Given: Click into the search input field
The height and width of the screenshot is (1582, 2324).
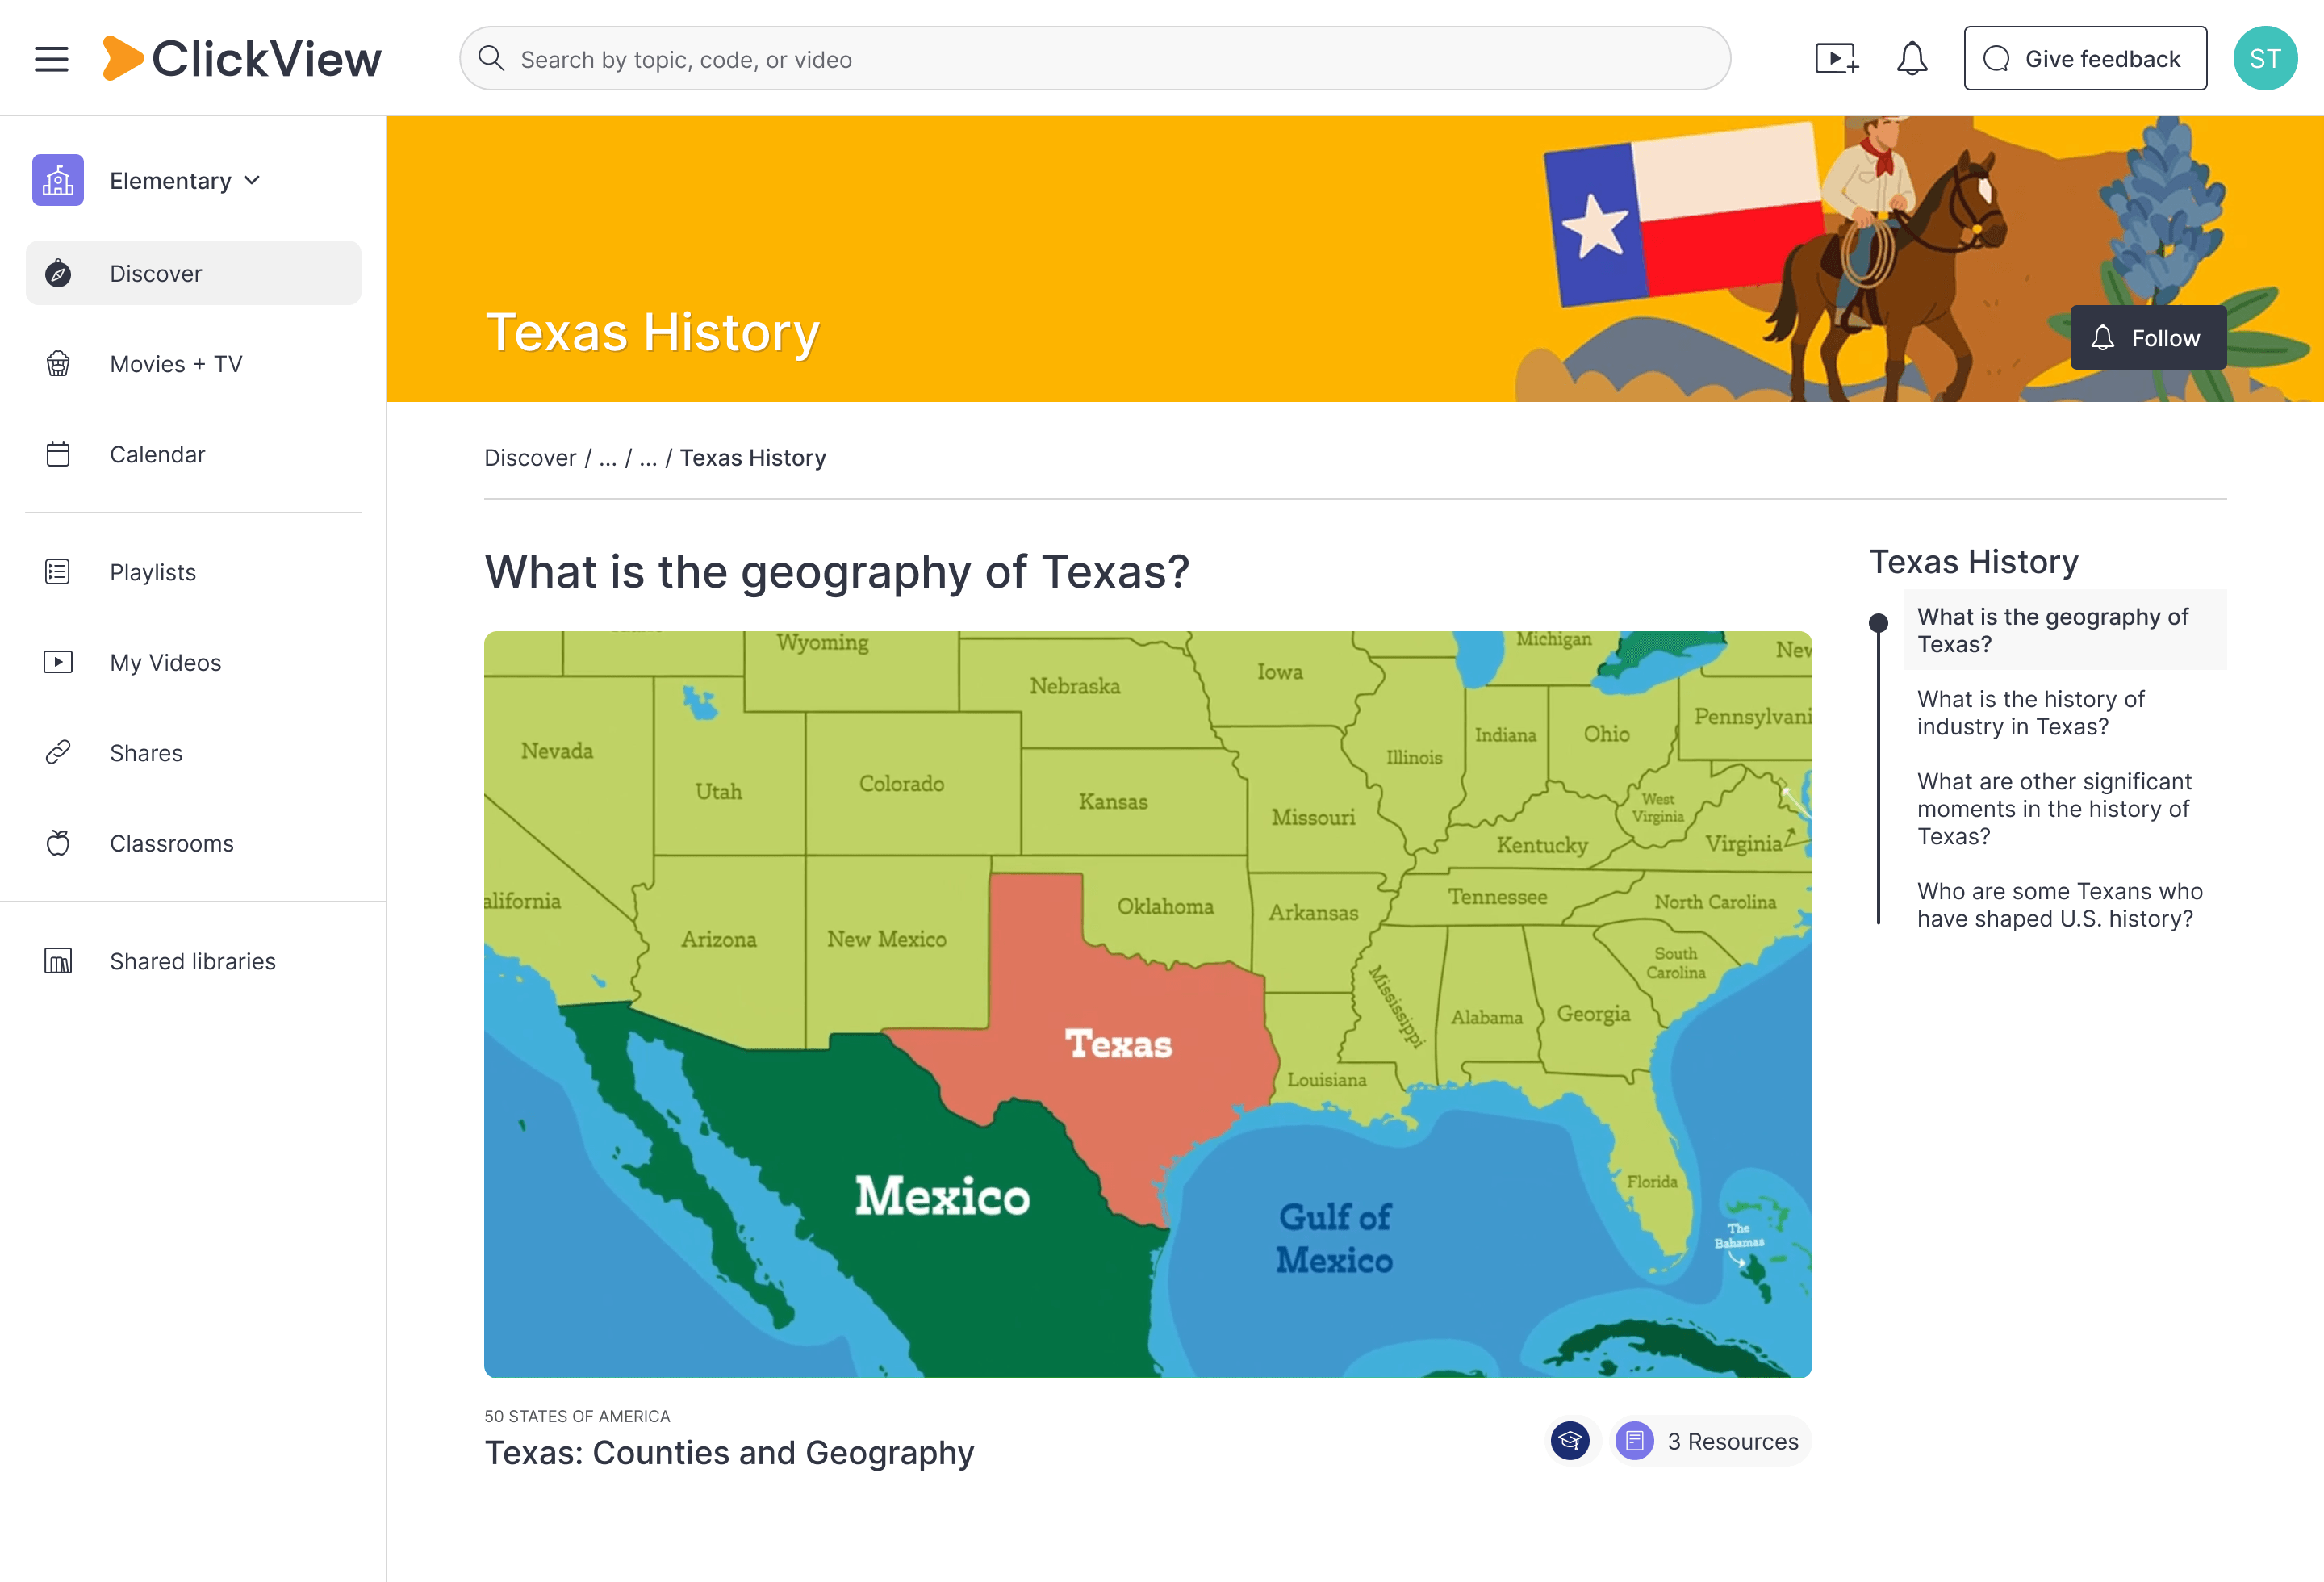Looking at the screenshot, I should pos(1095,59).
